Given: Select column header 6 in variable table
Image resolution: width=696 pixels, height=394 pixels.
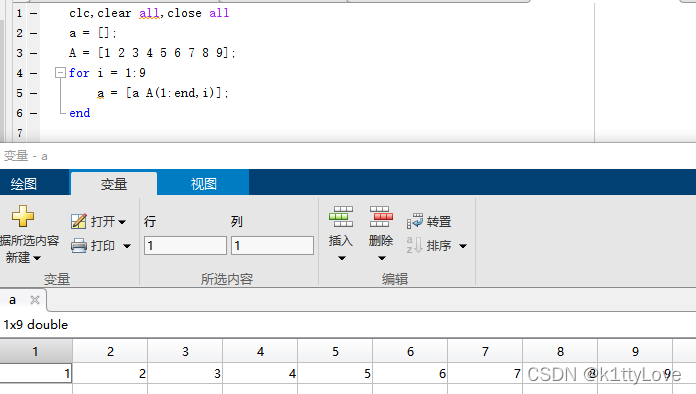Looking at the screenshot, I should coord(410,351).
